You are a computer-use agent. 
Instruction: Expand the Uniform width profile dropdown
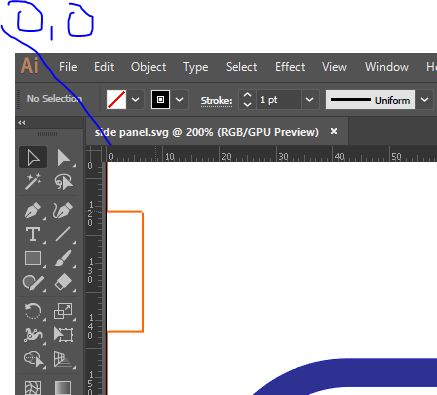[x=424, y=99]
